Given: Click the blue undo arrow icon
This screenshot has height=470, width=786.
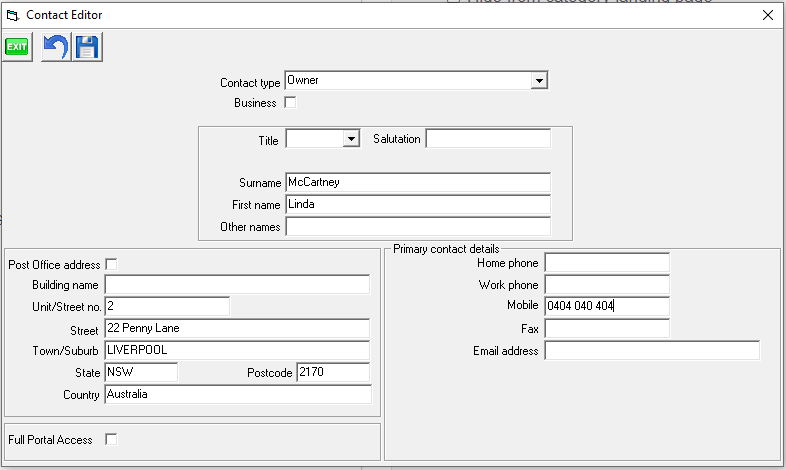Looking at the screenshot, I should point(56,47).
